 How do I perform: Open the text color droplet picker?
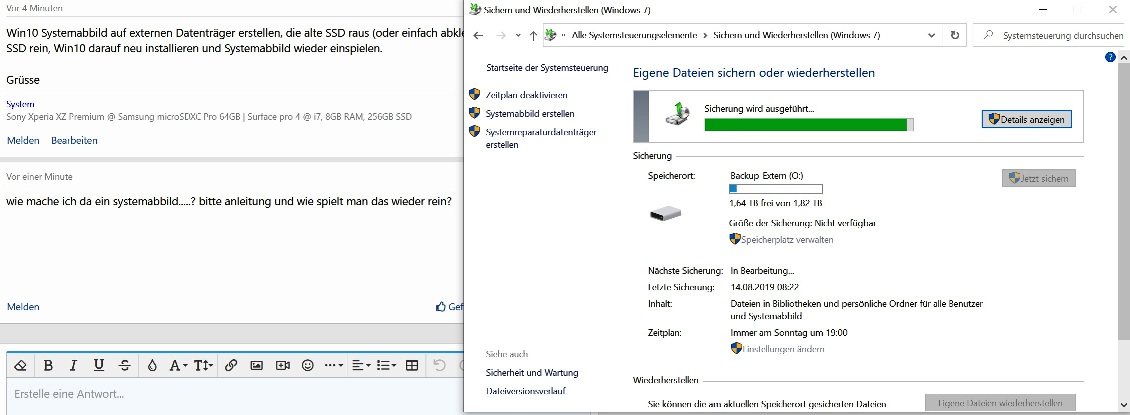152,365
